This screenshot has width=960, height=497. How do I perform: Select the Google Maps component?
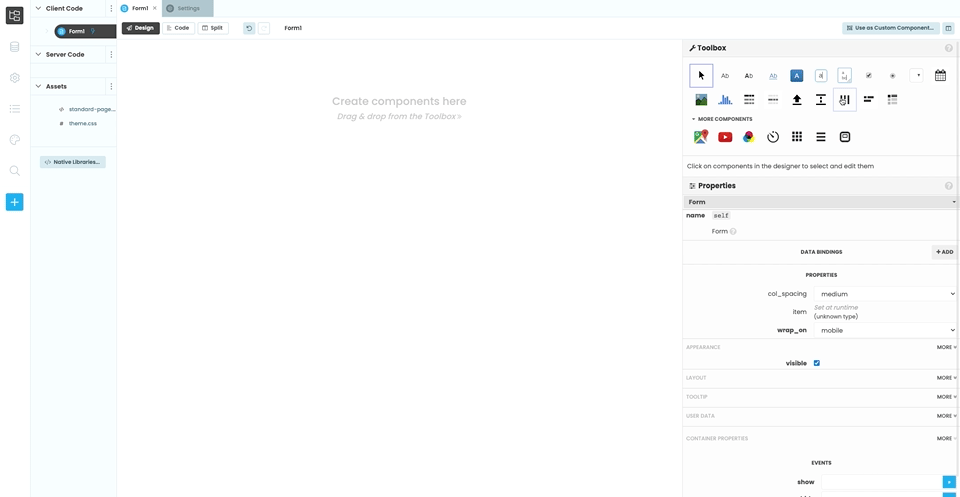pyautogui.click(x=701, y=136)
